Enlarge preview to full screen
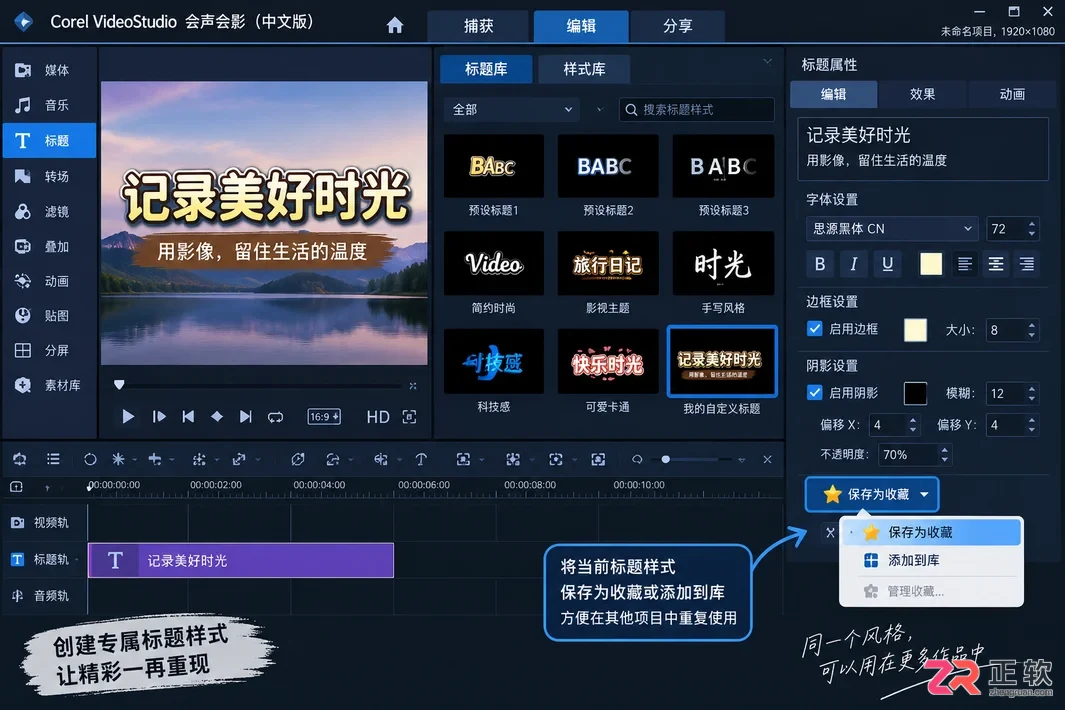This screenshot has height=710, width=1065. click(410, 417)
